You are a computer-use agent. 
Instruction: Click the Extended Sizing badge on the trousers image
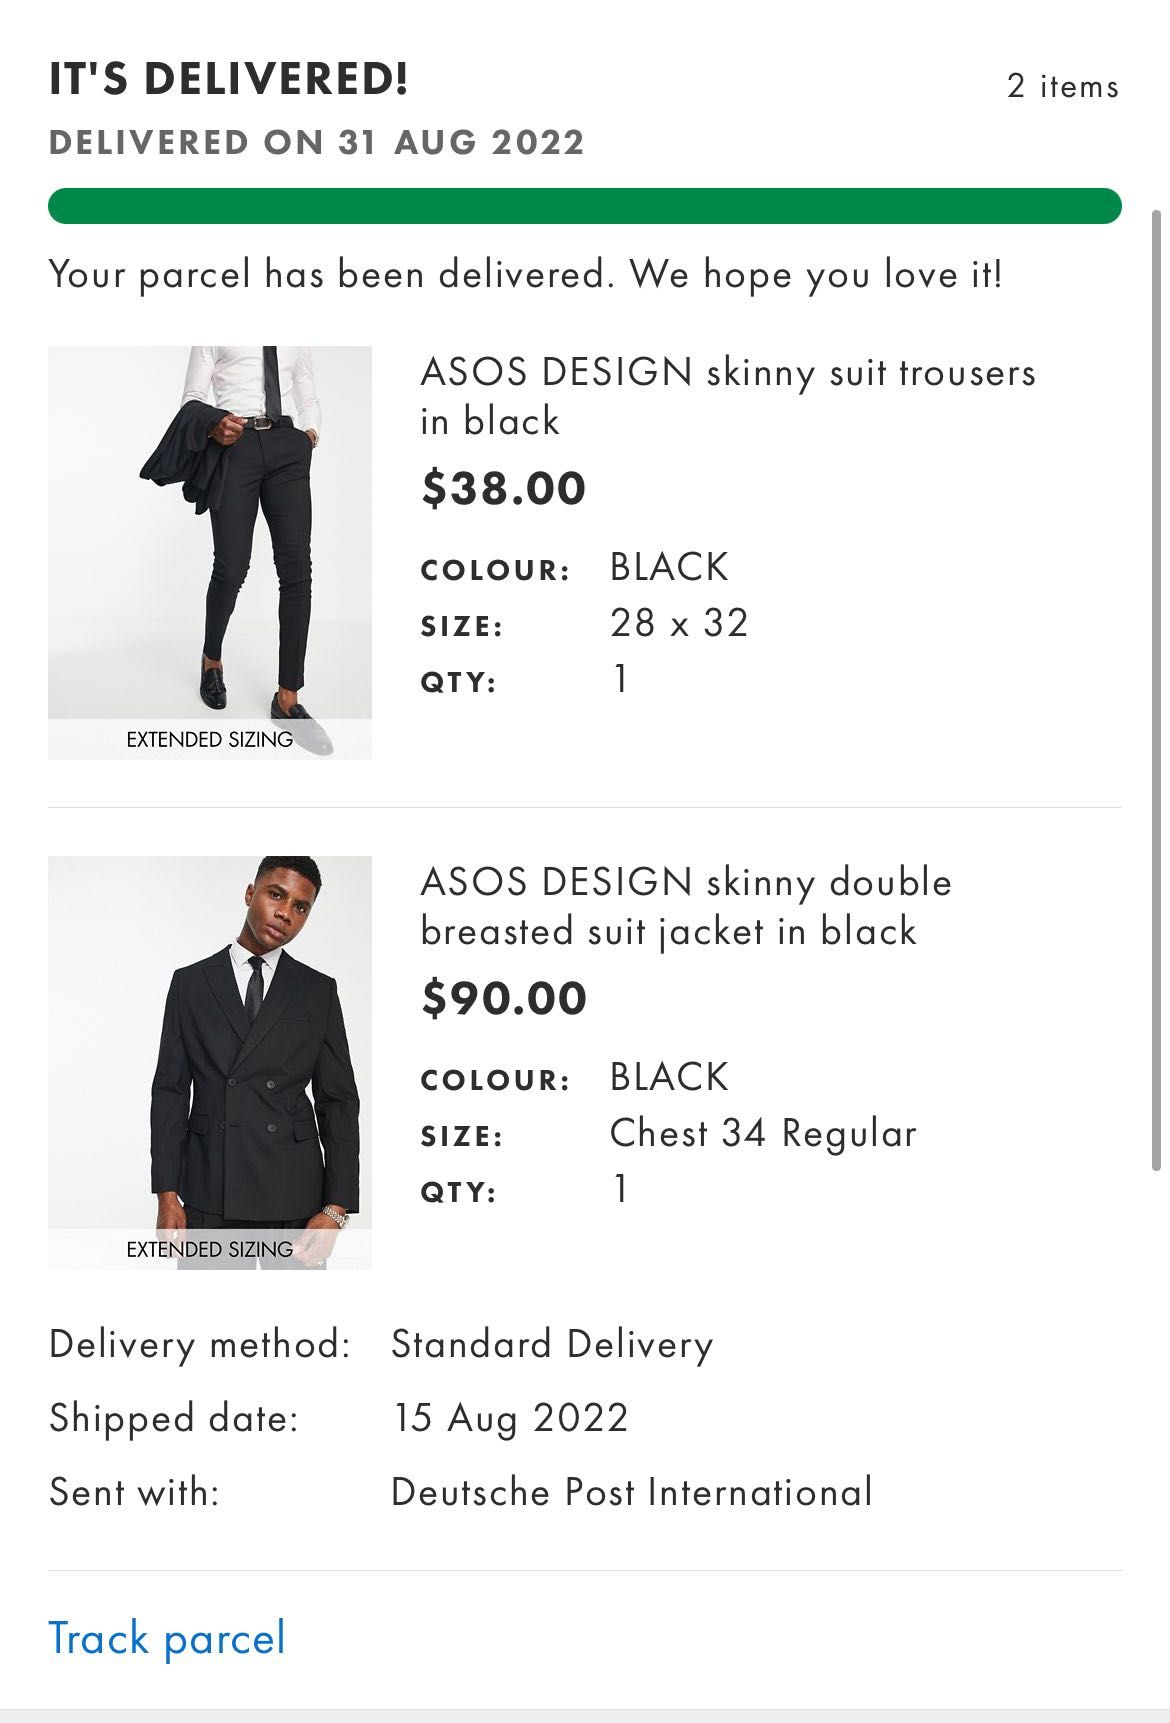210,739
